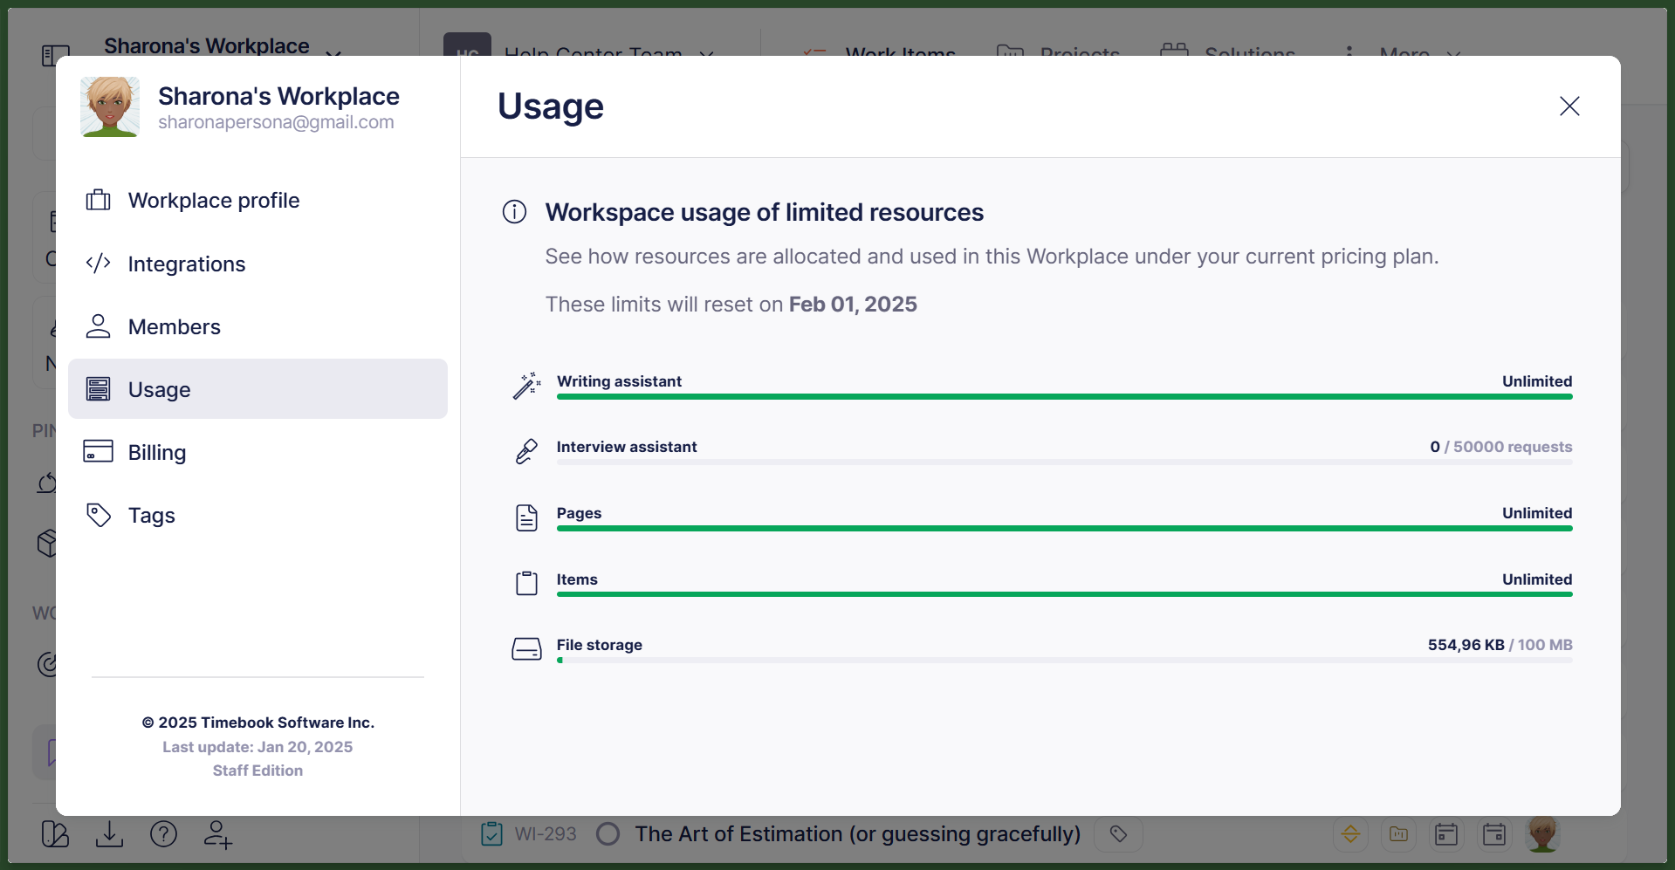Viewport: 1675px width, 870px height.
Task: Click the Writing assistant wand icon
Action: point(526,386)
